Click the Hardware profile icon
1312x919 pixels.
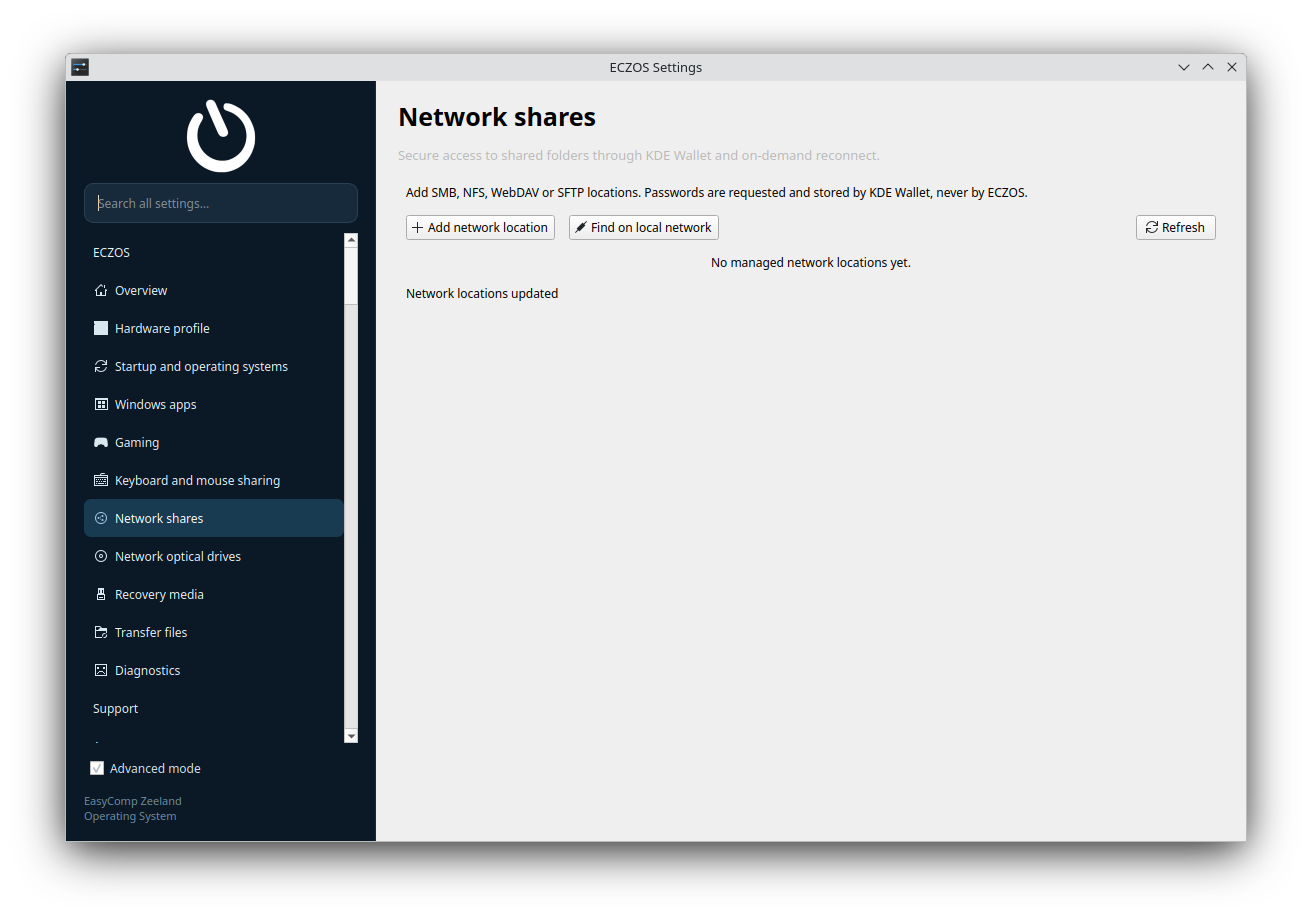(100, 328)
